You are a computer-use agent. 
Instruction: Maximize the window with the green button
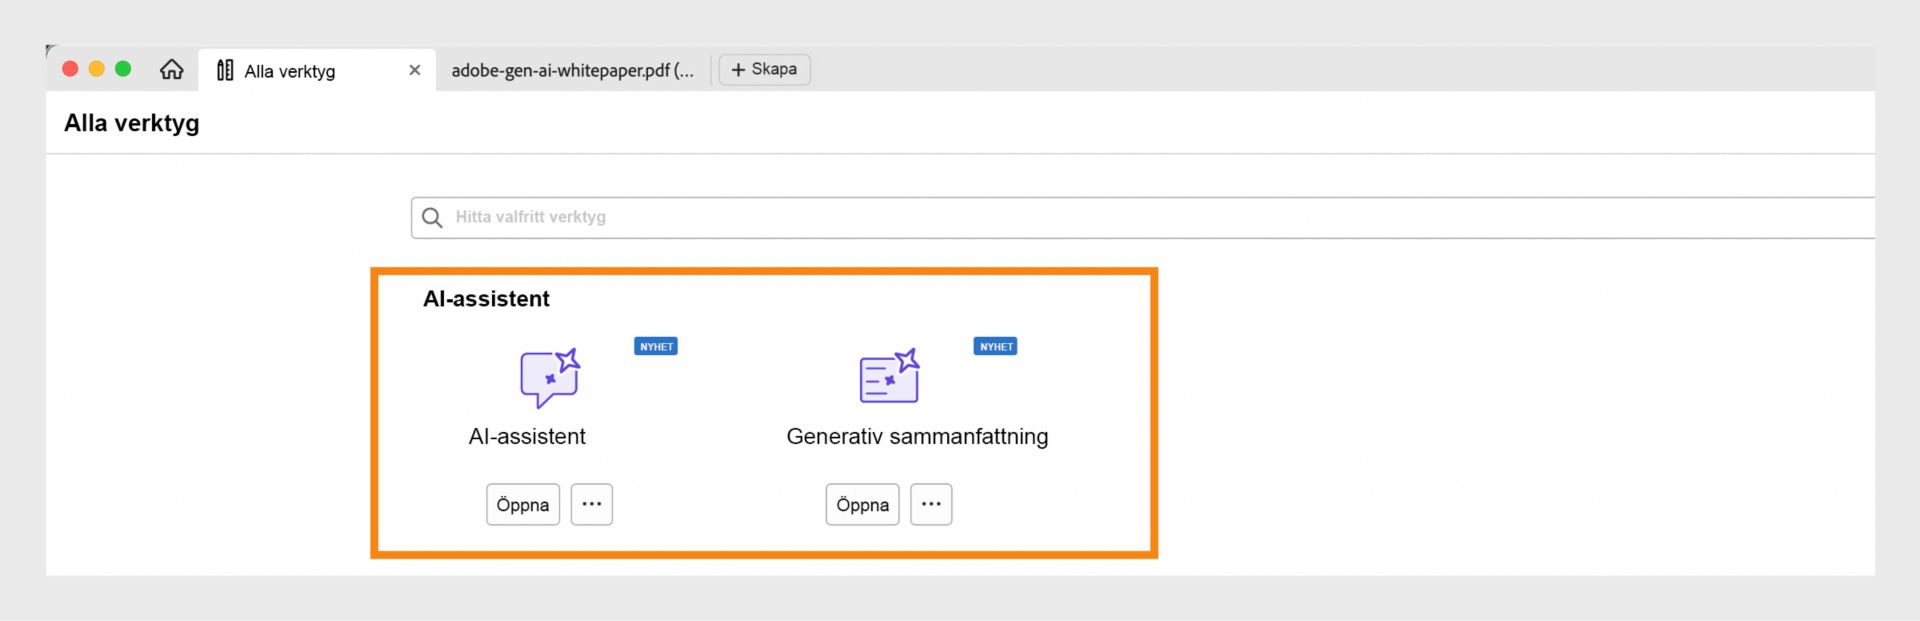tap(123, 69)
